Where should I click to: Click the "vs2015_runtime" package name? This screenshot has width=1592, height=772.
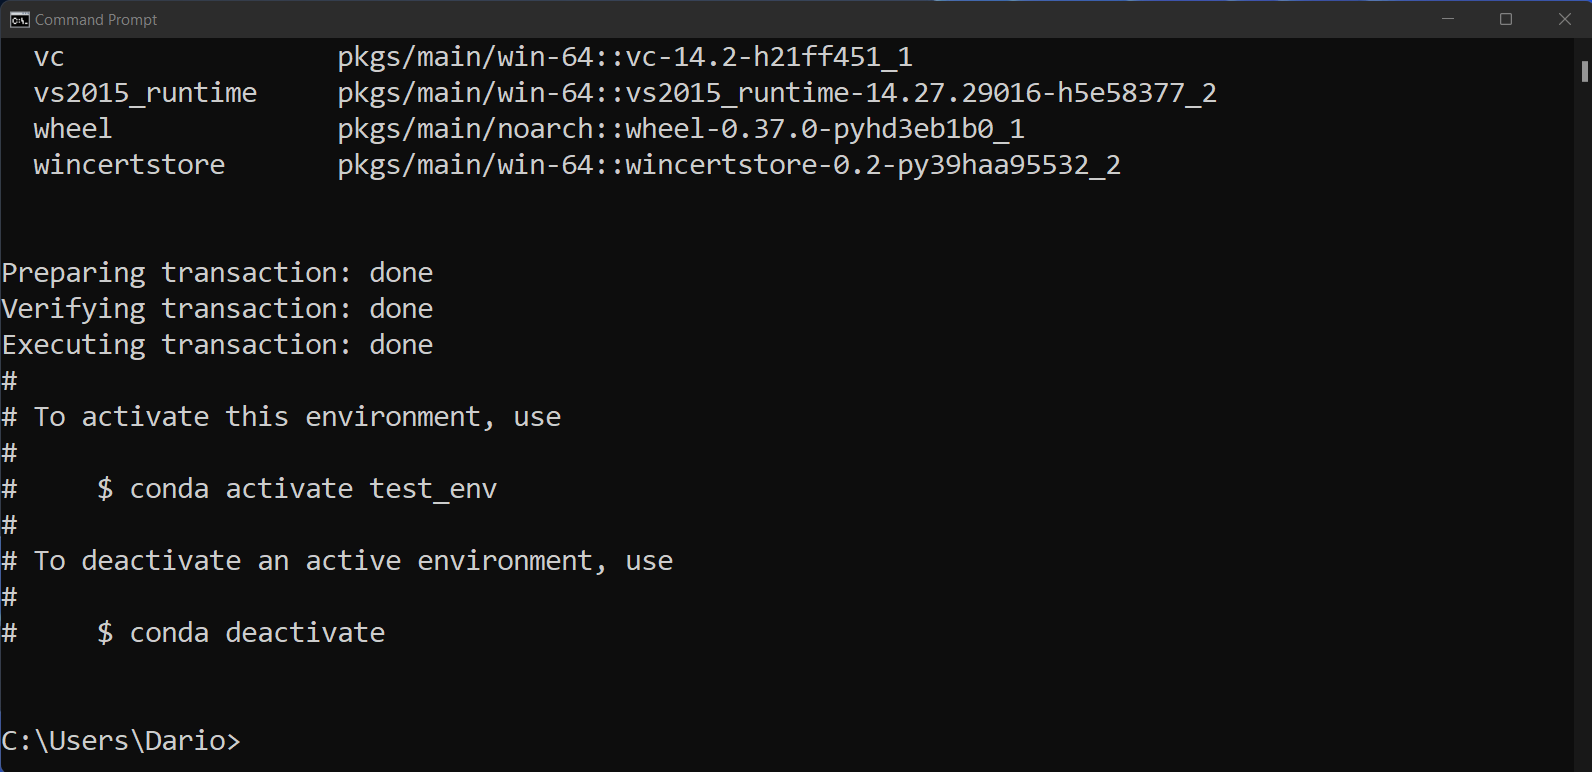click(x=145, y=93)
